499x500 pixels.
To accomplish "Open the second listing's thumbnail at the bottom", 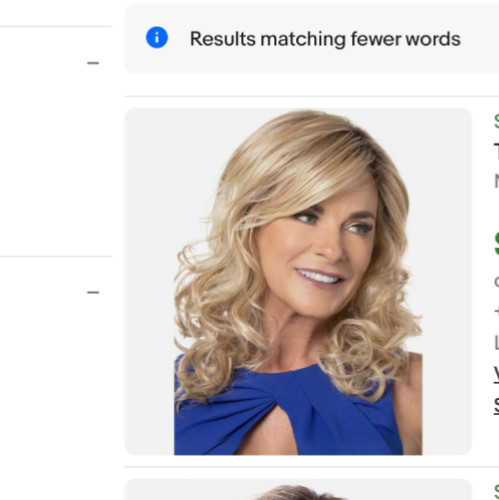I will [298, 489].
